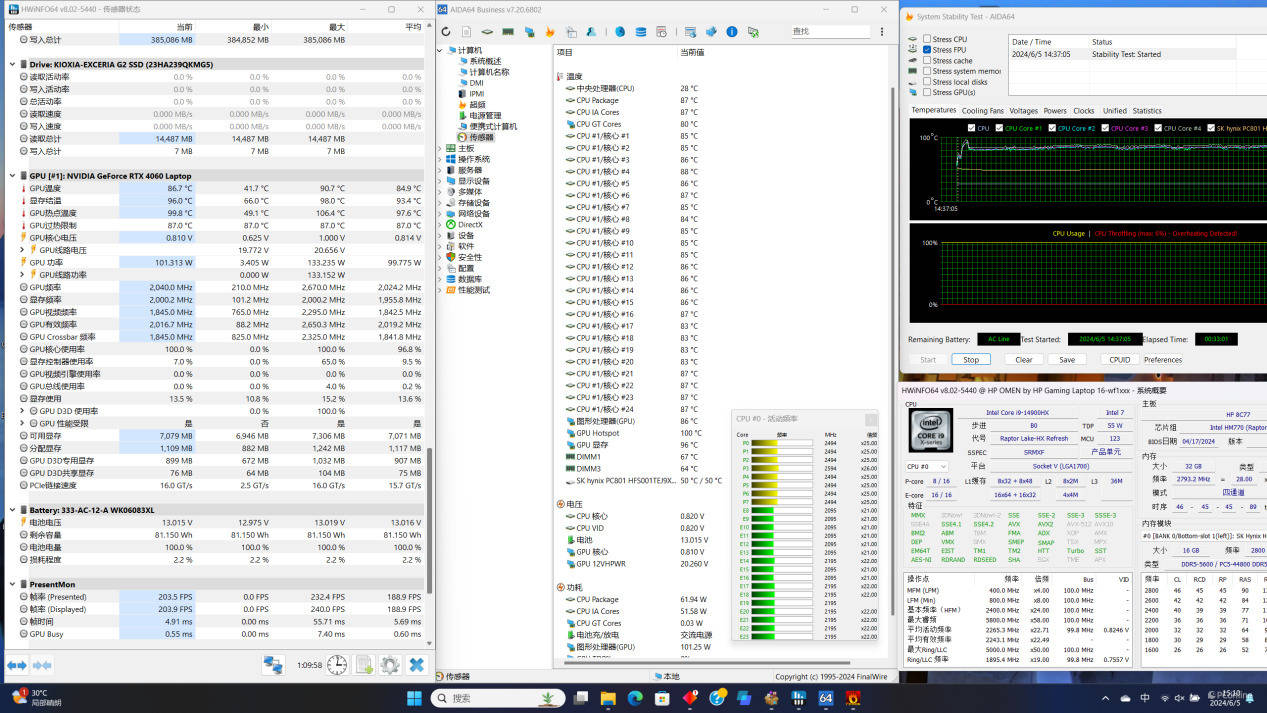Toggle CPU Core #1 graph checkbox
The height and width of the screenshot is (713, 1267).
[998, 128]
